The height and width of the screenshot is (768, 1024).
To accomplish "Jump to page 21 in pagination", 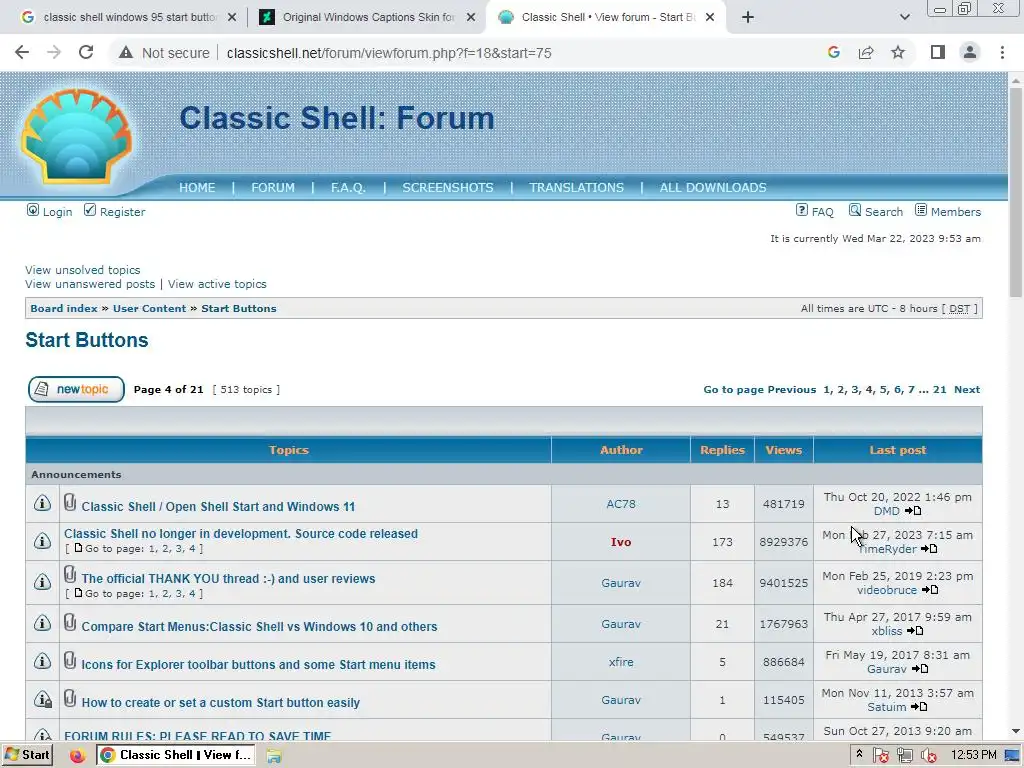I will (x=939, y=389).
